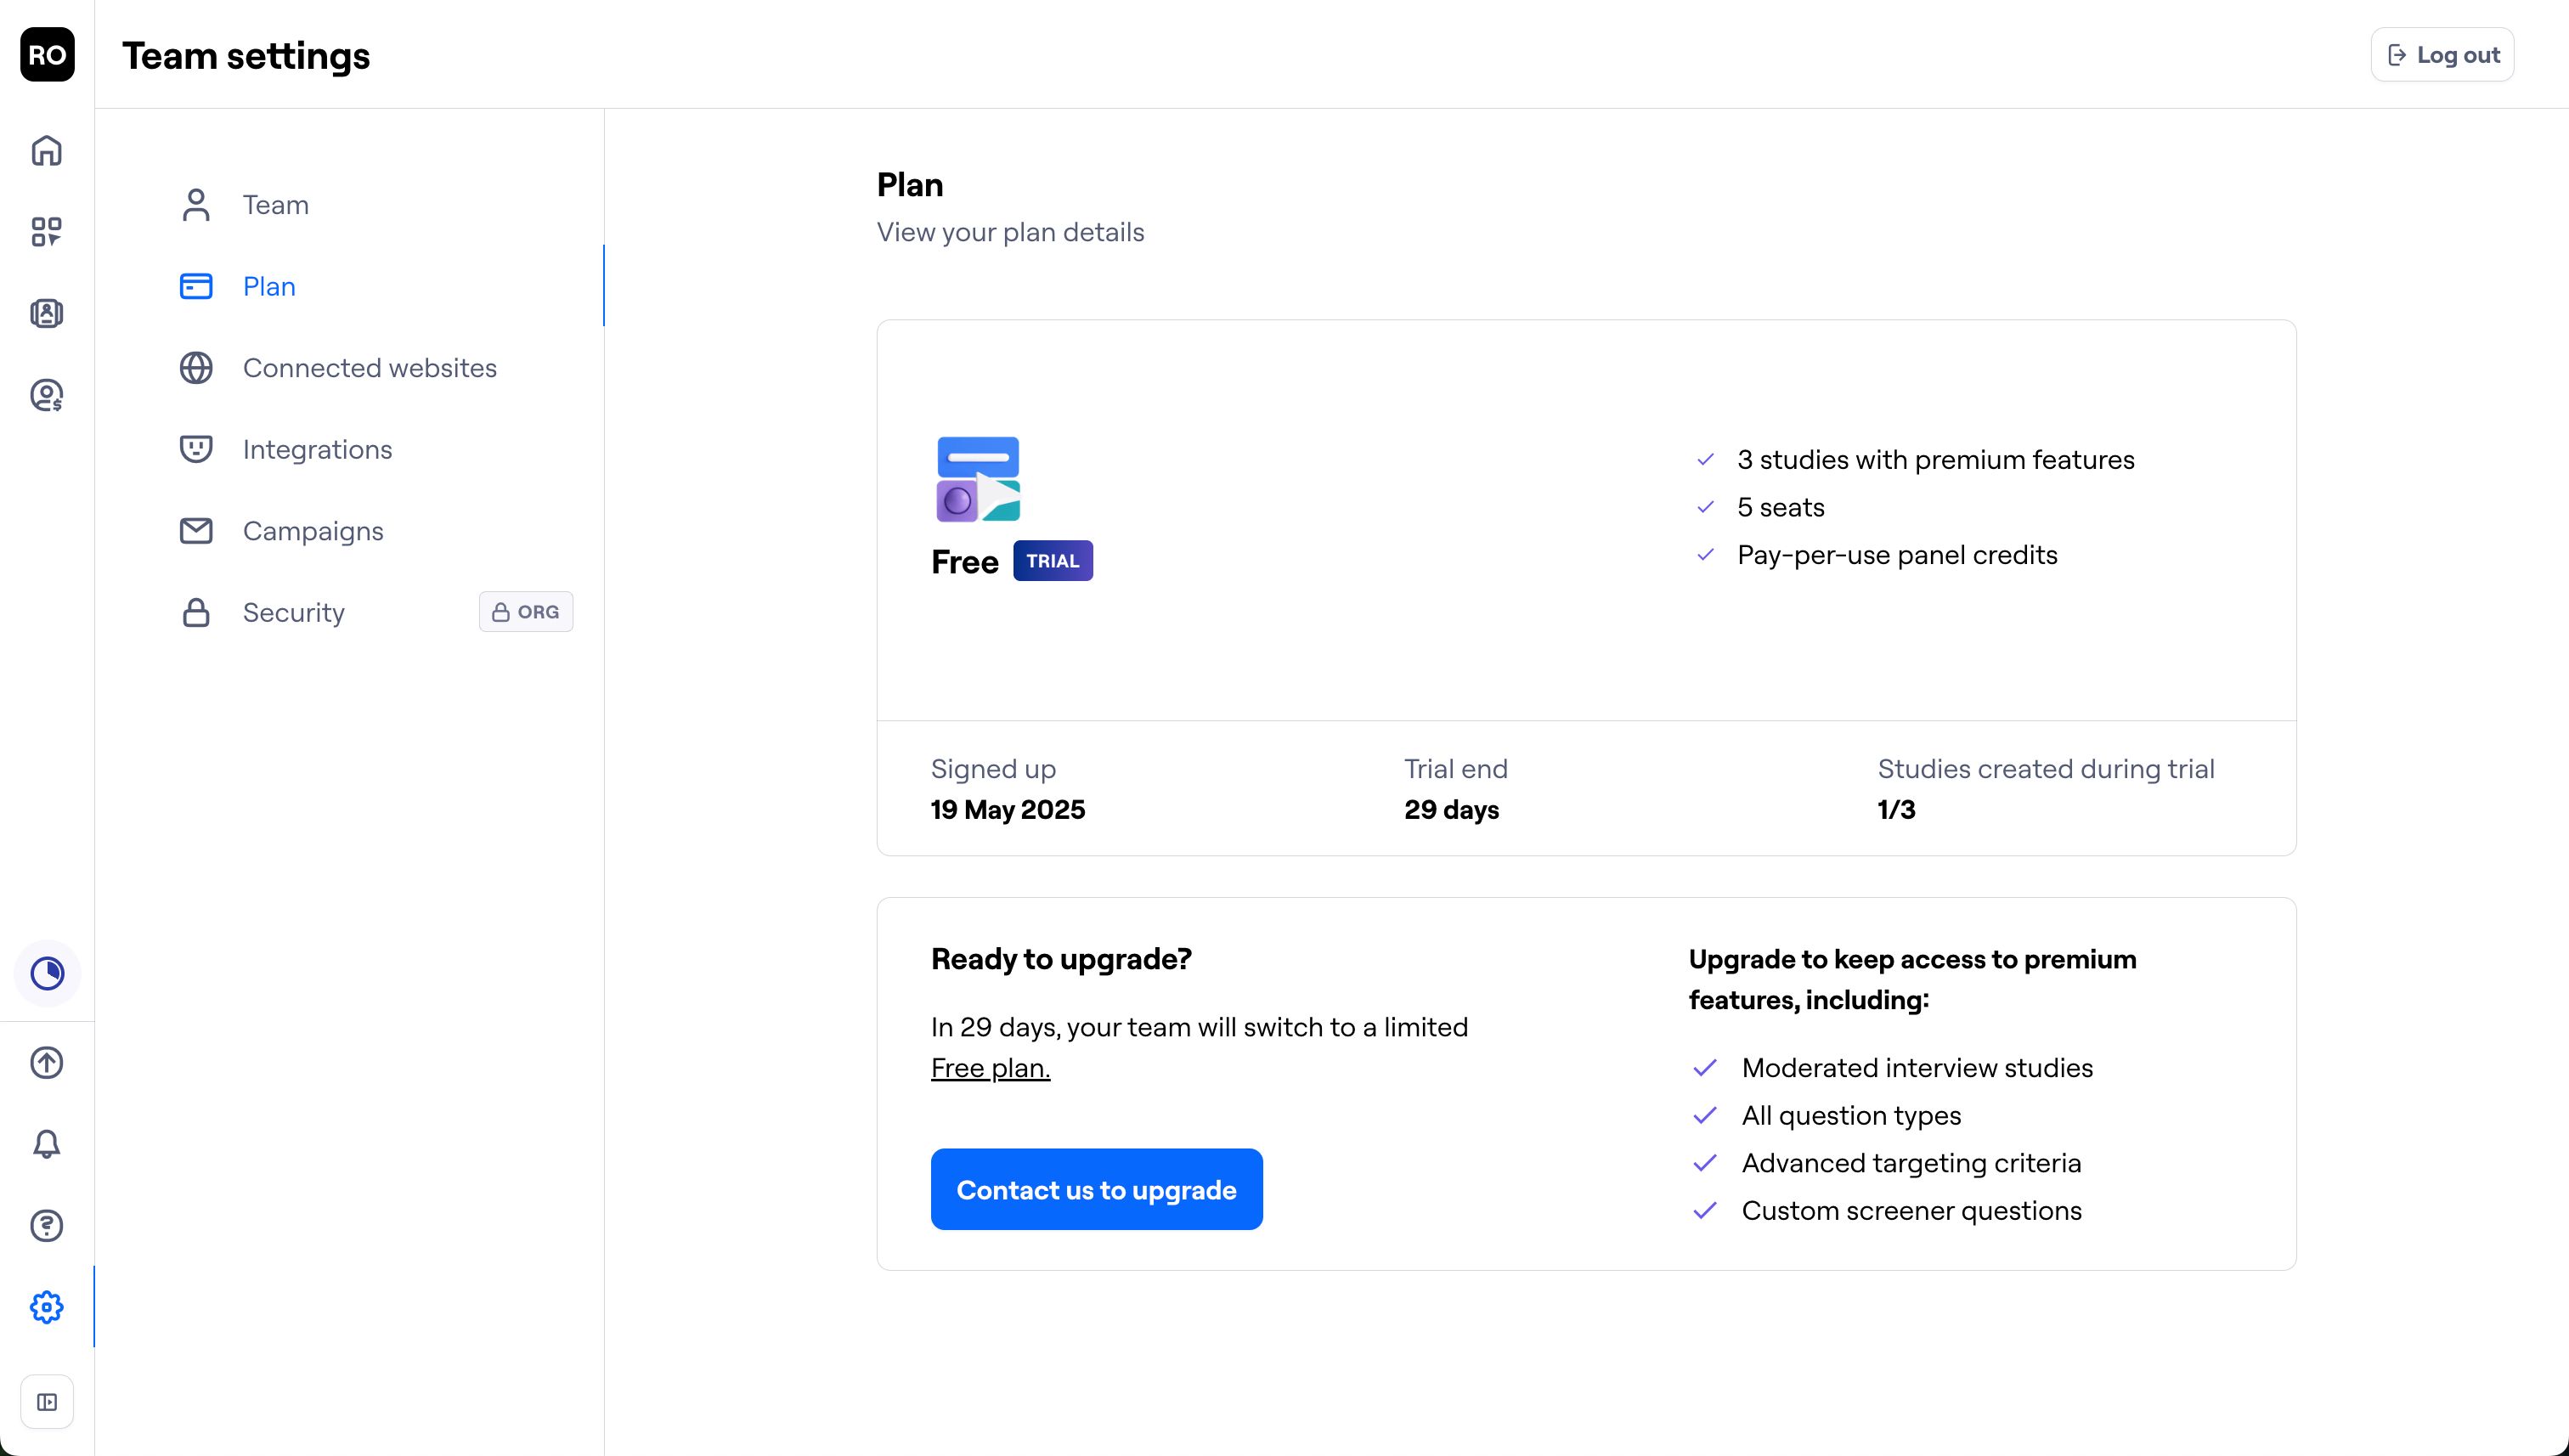The width and height of the screenshot is (2569, 1456).
Task: Click 'All question types' text
Action: click(1851, 1115)
